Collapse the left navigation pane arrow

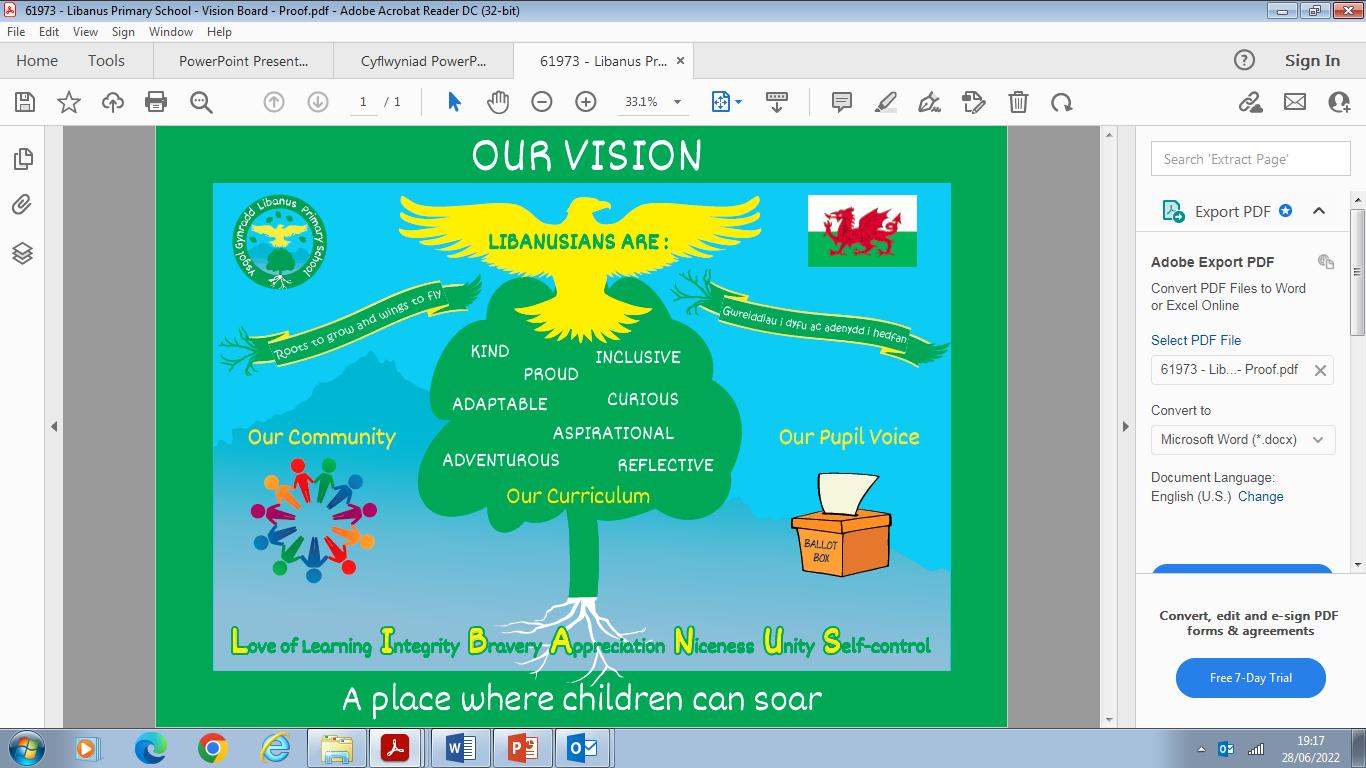tap(54, 426)
